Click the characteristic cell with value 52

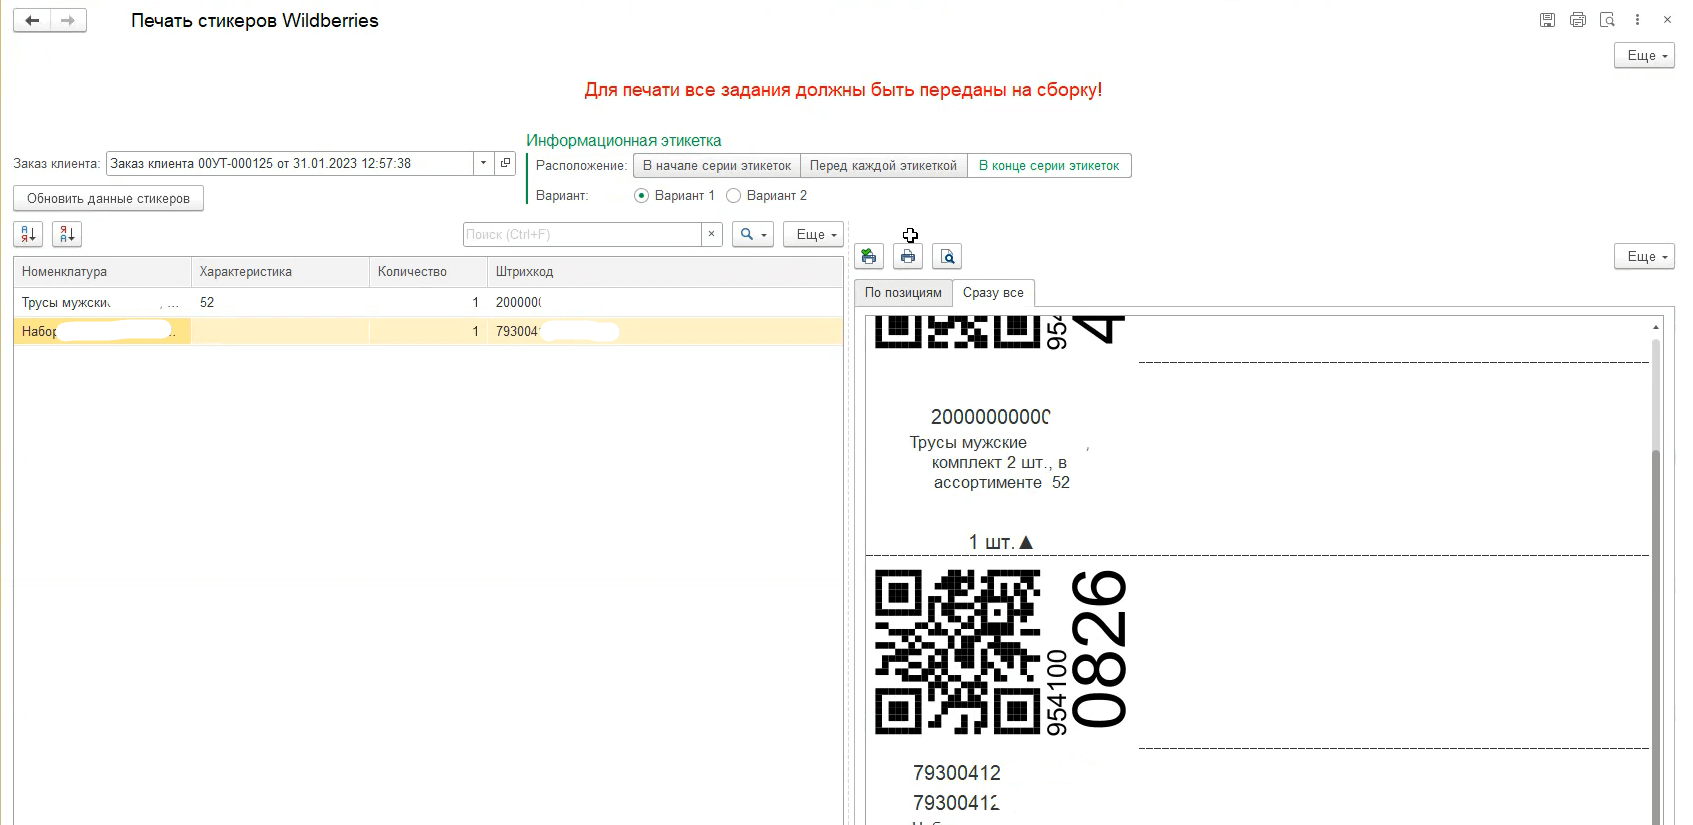point(280,302)
